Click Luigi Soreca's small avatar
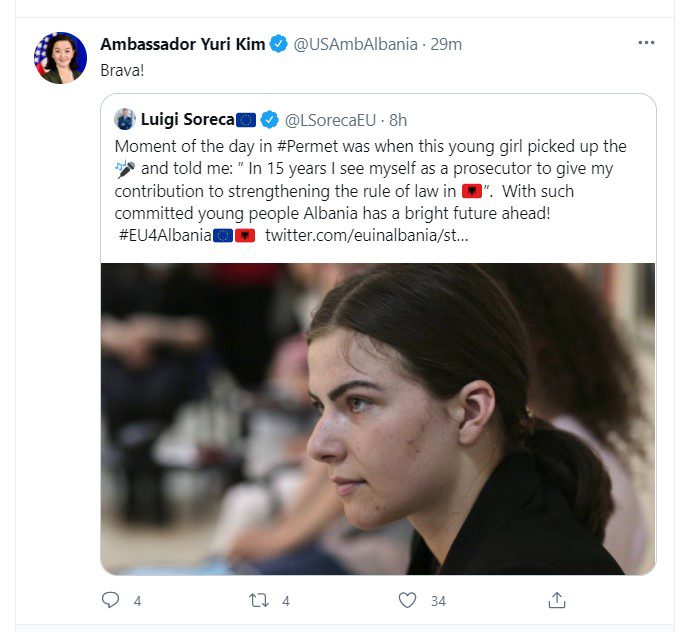 pyautogui.click(x=125, y=120)
